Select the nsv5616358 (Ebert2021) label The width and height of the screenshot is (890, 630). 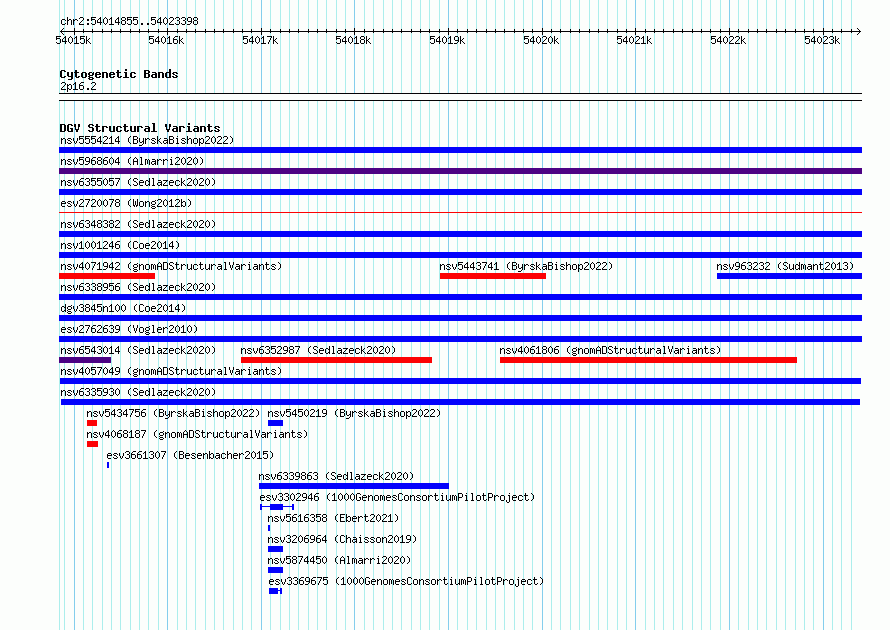pos(333,518)
